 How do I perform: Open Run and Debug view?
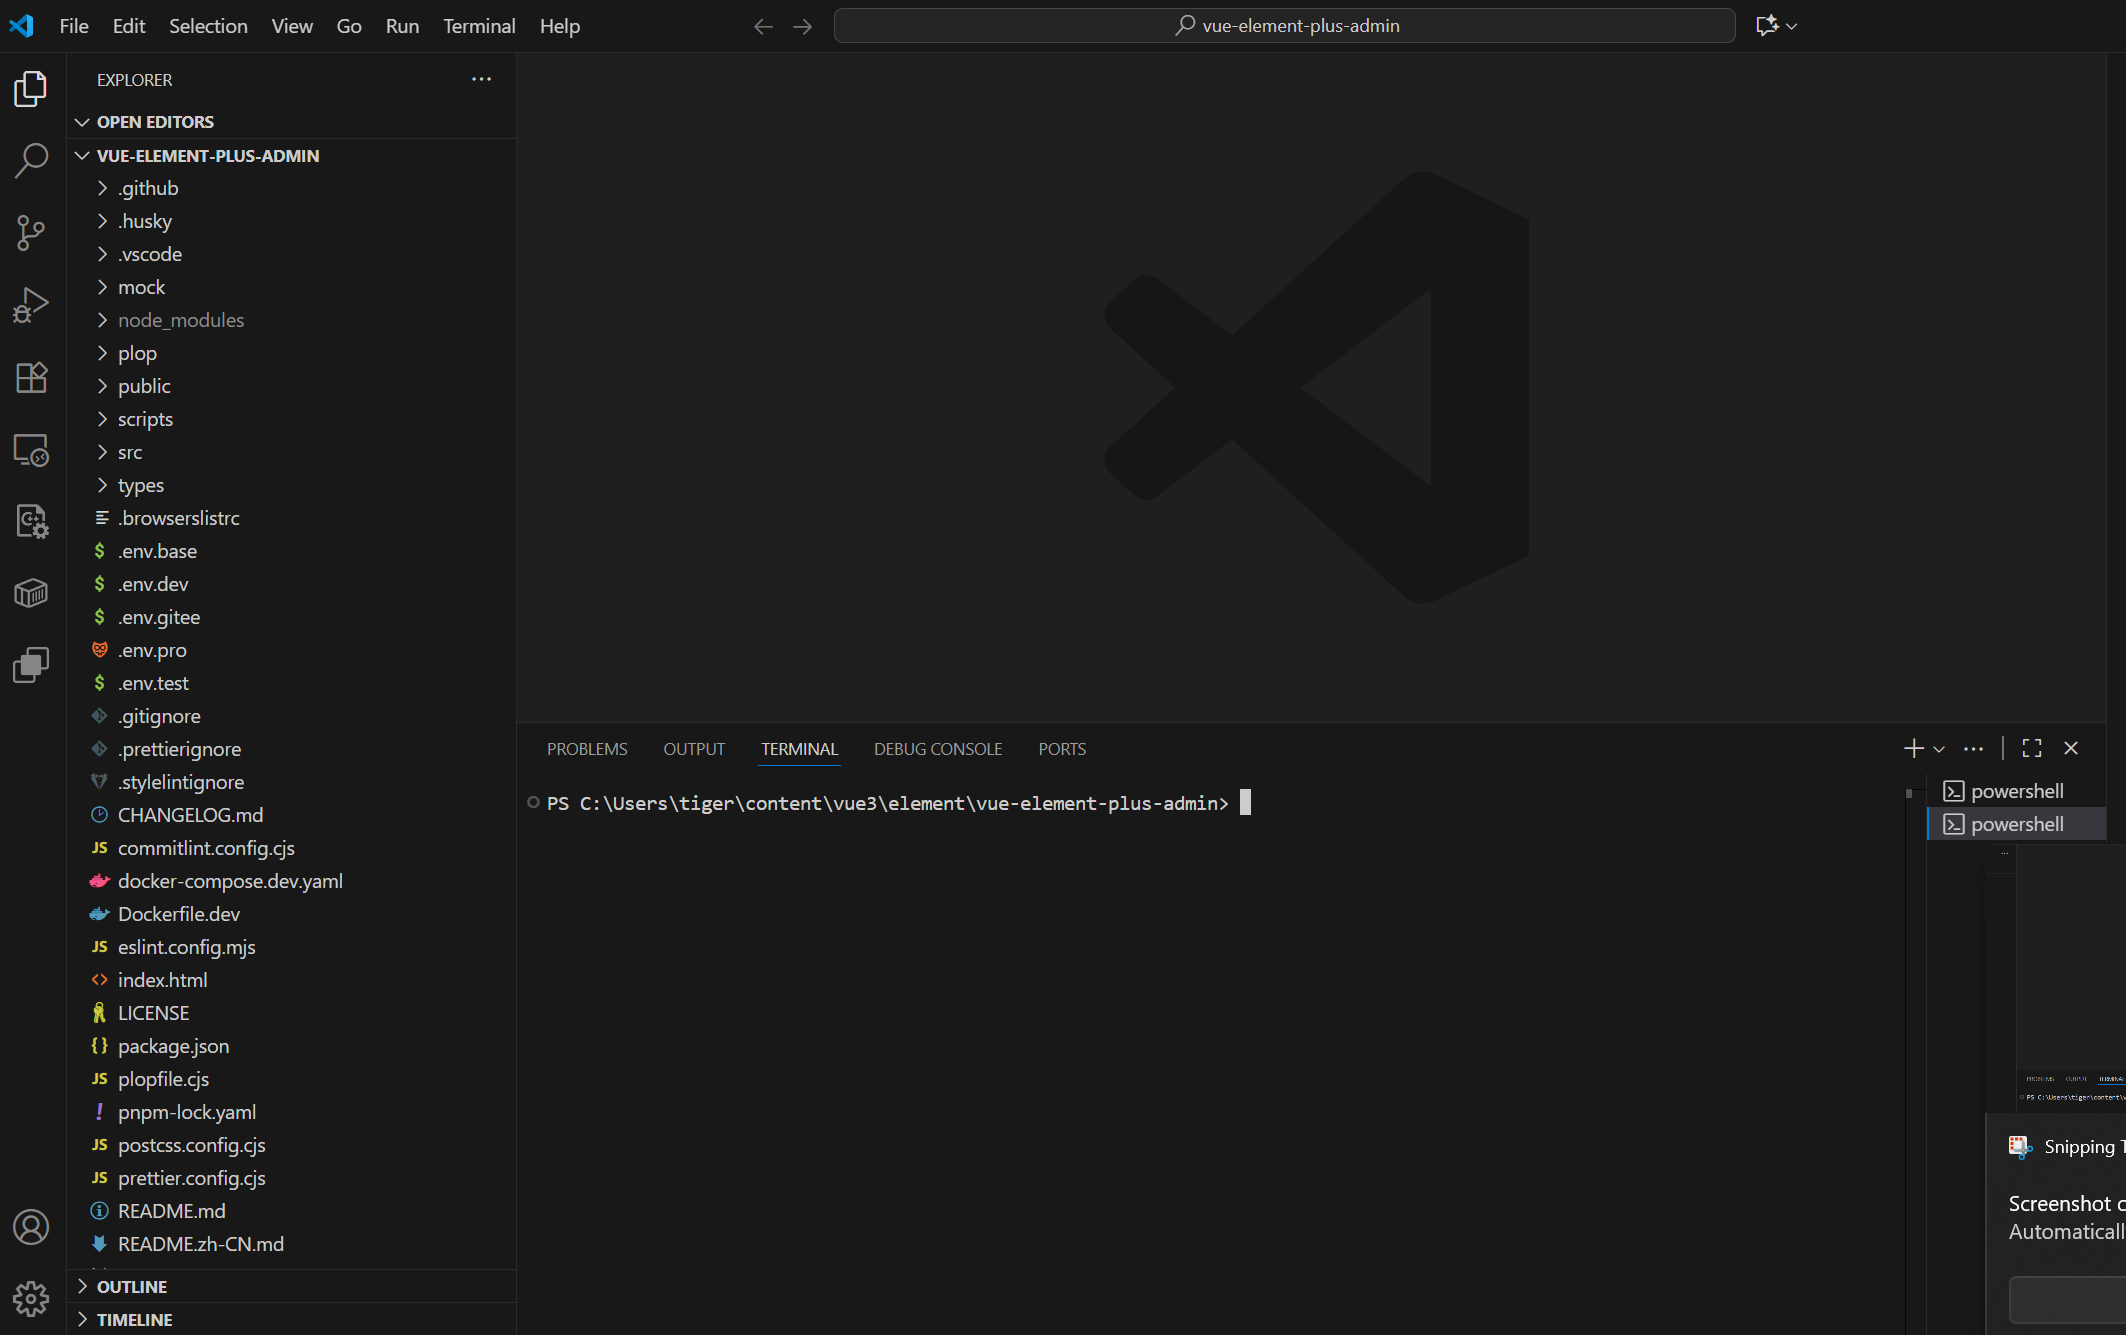pyautogui.click(x=31, y=305)
